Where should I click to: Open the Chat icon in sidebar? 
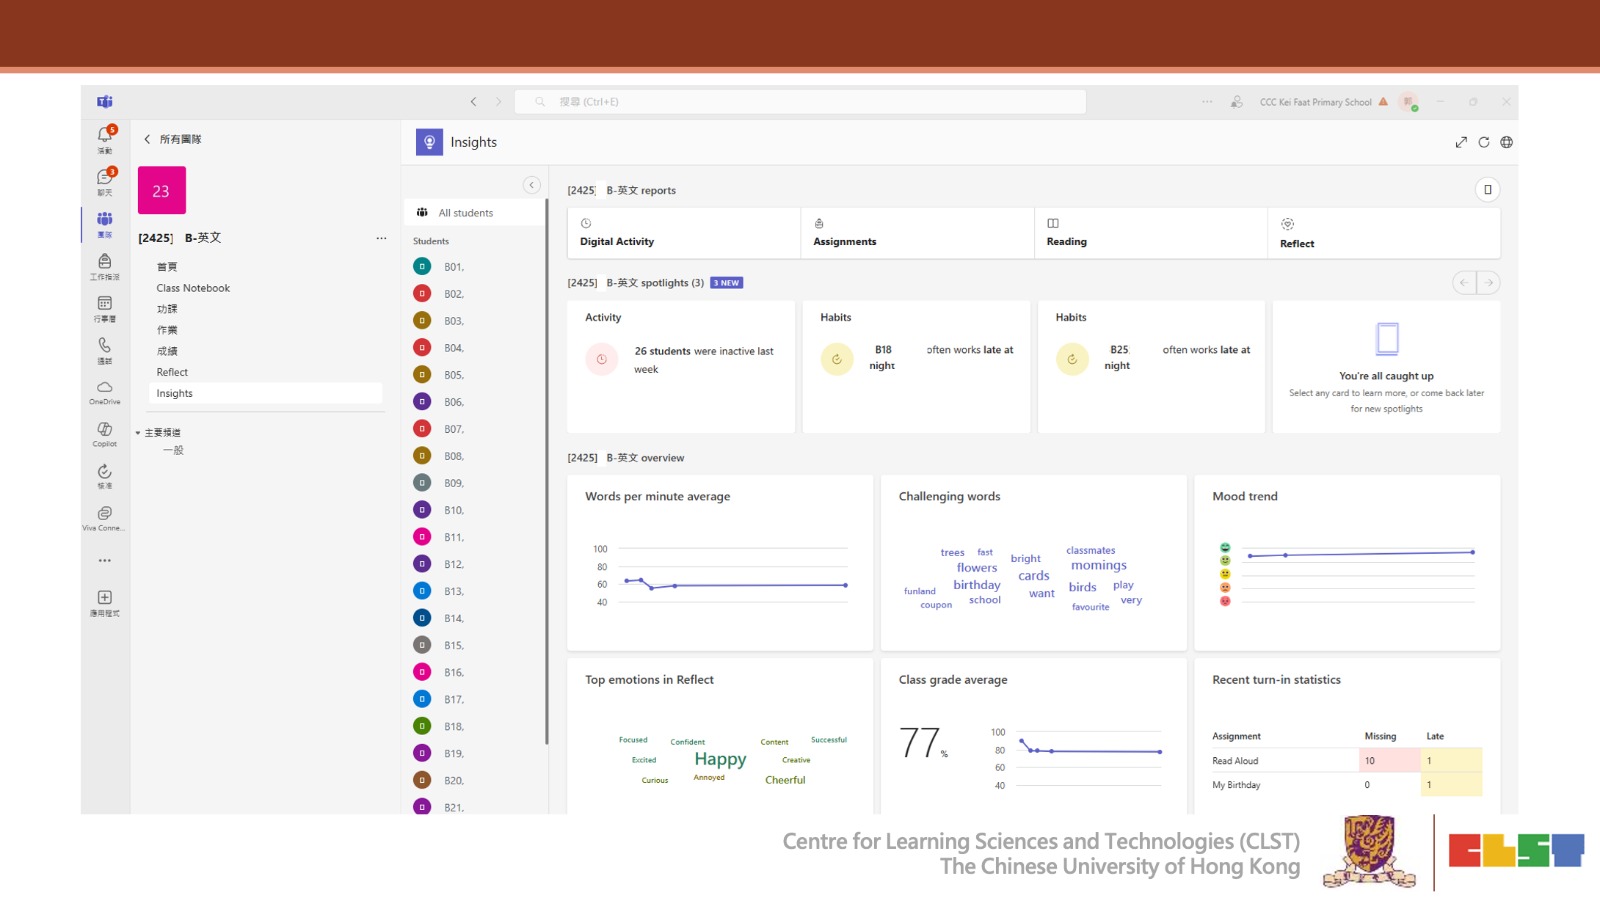pyautogui.click(x=104, y=179)
